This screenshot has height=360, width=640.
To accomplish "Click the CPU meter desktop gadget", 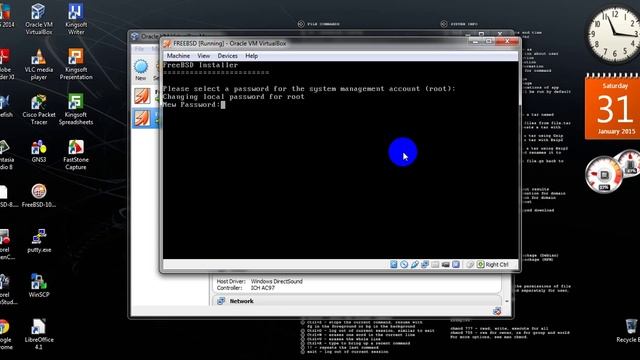I will coord(604,174).
